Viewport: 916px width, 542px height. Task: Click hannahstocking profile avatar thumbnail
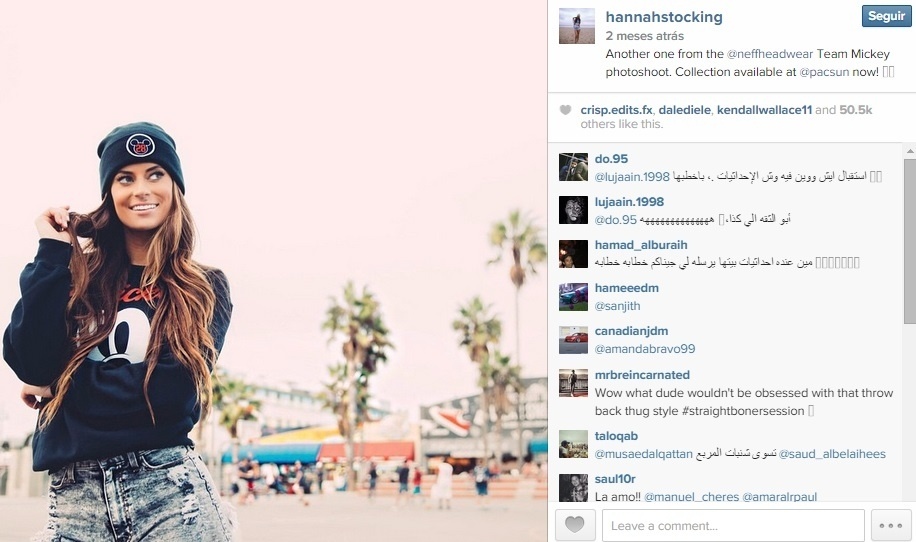click(577, 26)
